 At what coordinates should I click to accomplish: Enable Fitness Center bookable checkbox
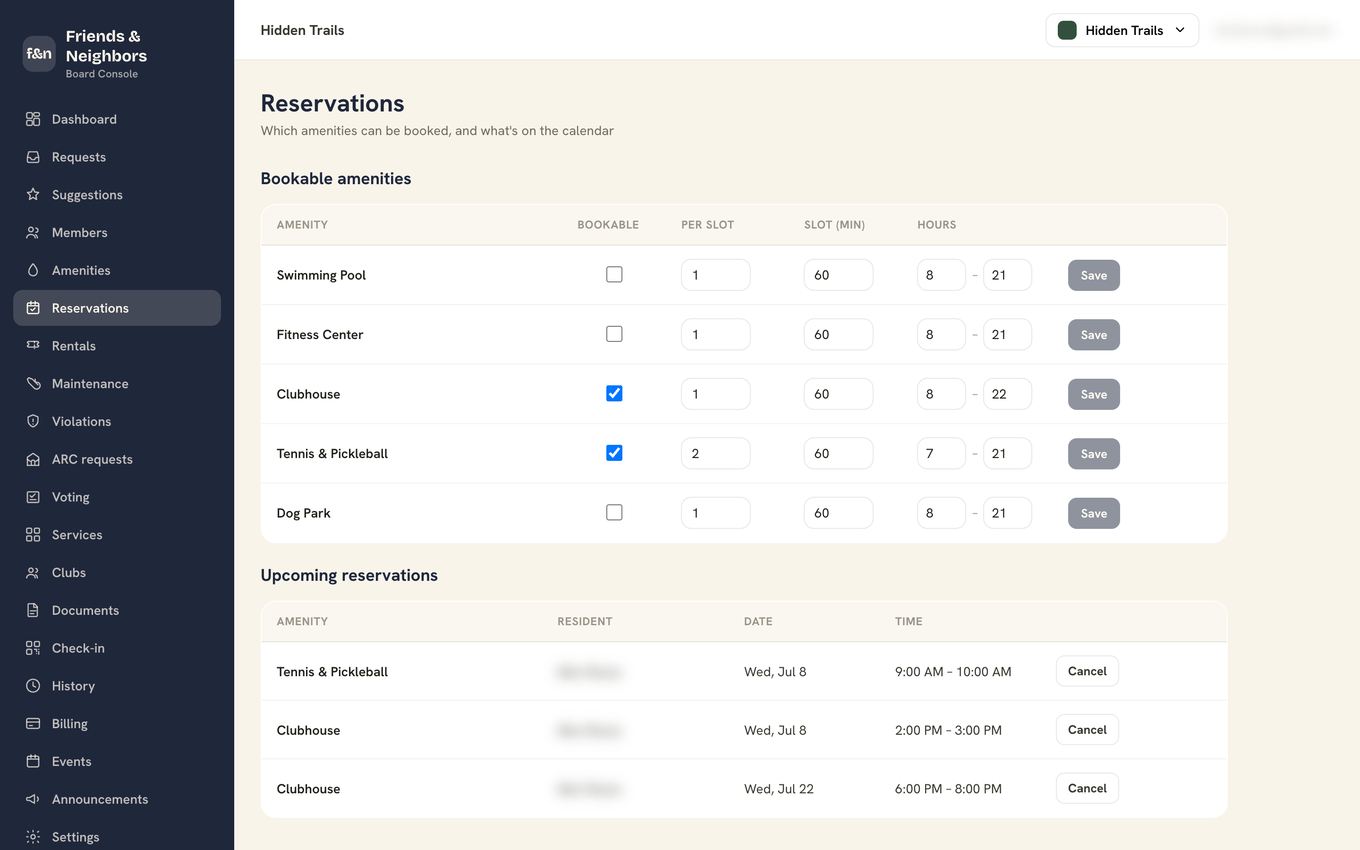(614, 334)
